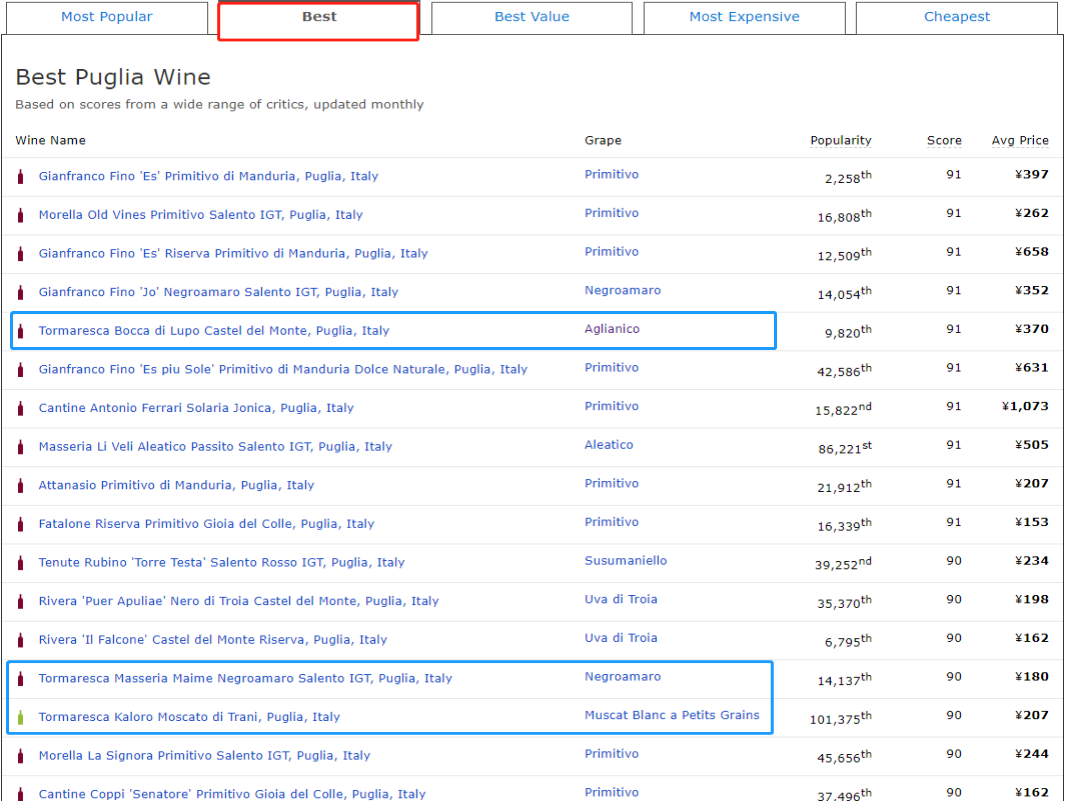The image size is (1065, 801).
Task: Click Primitivo grape link for Morella Old Vines
Action: 611,213
